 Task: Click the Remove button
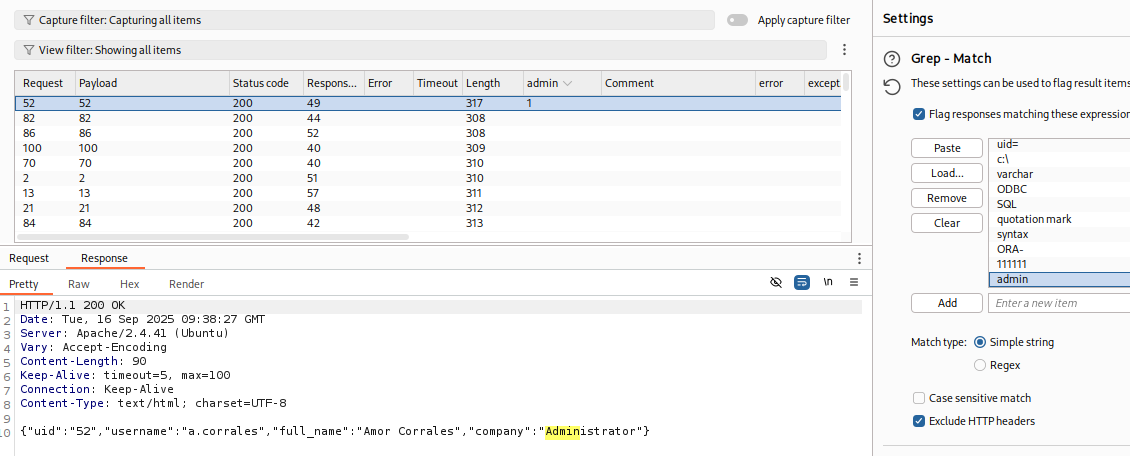[x=946, y=198]
